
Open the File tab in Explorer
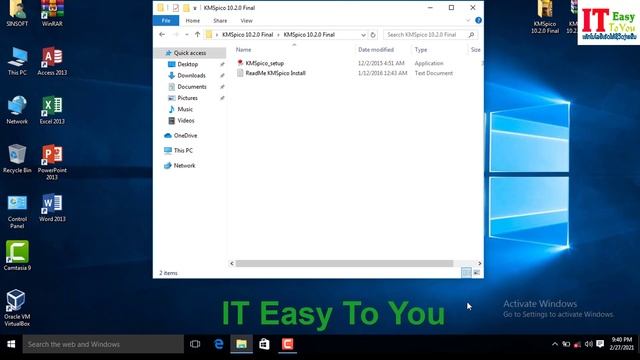166,20
